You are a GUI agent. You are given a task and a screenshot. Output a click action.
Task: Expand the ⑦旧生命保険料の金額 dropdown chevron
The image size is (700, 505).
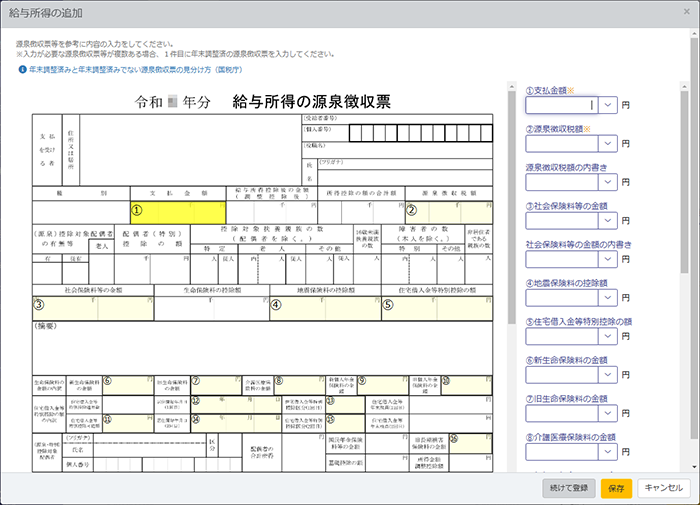pos(607,413)
